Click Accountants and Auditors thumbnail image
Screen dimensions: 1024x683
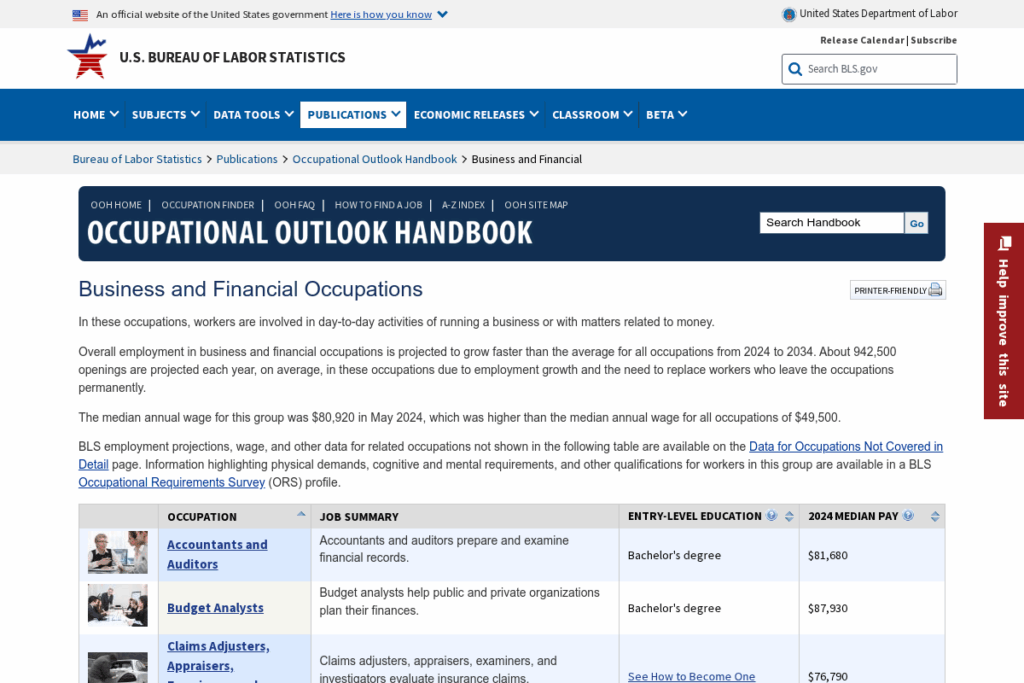point(118,552)
